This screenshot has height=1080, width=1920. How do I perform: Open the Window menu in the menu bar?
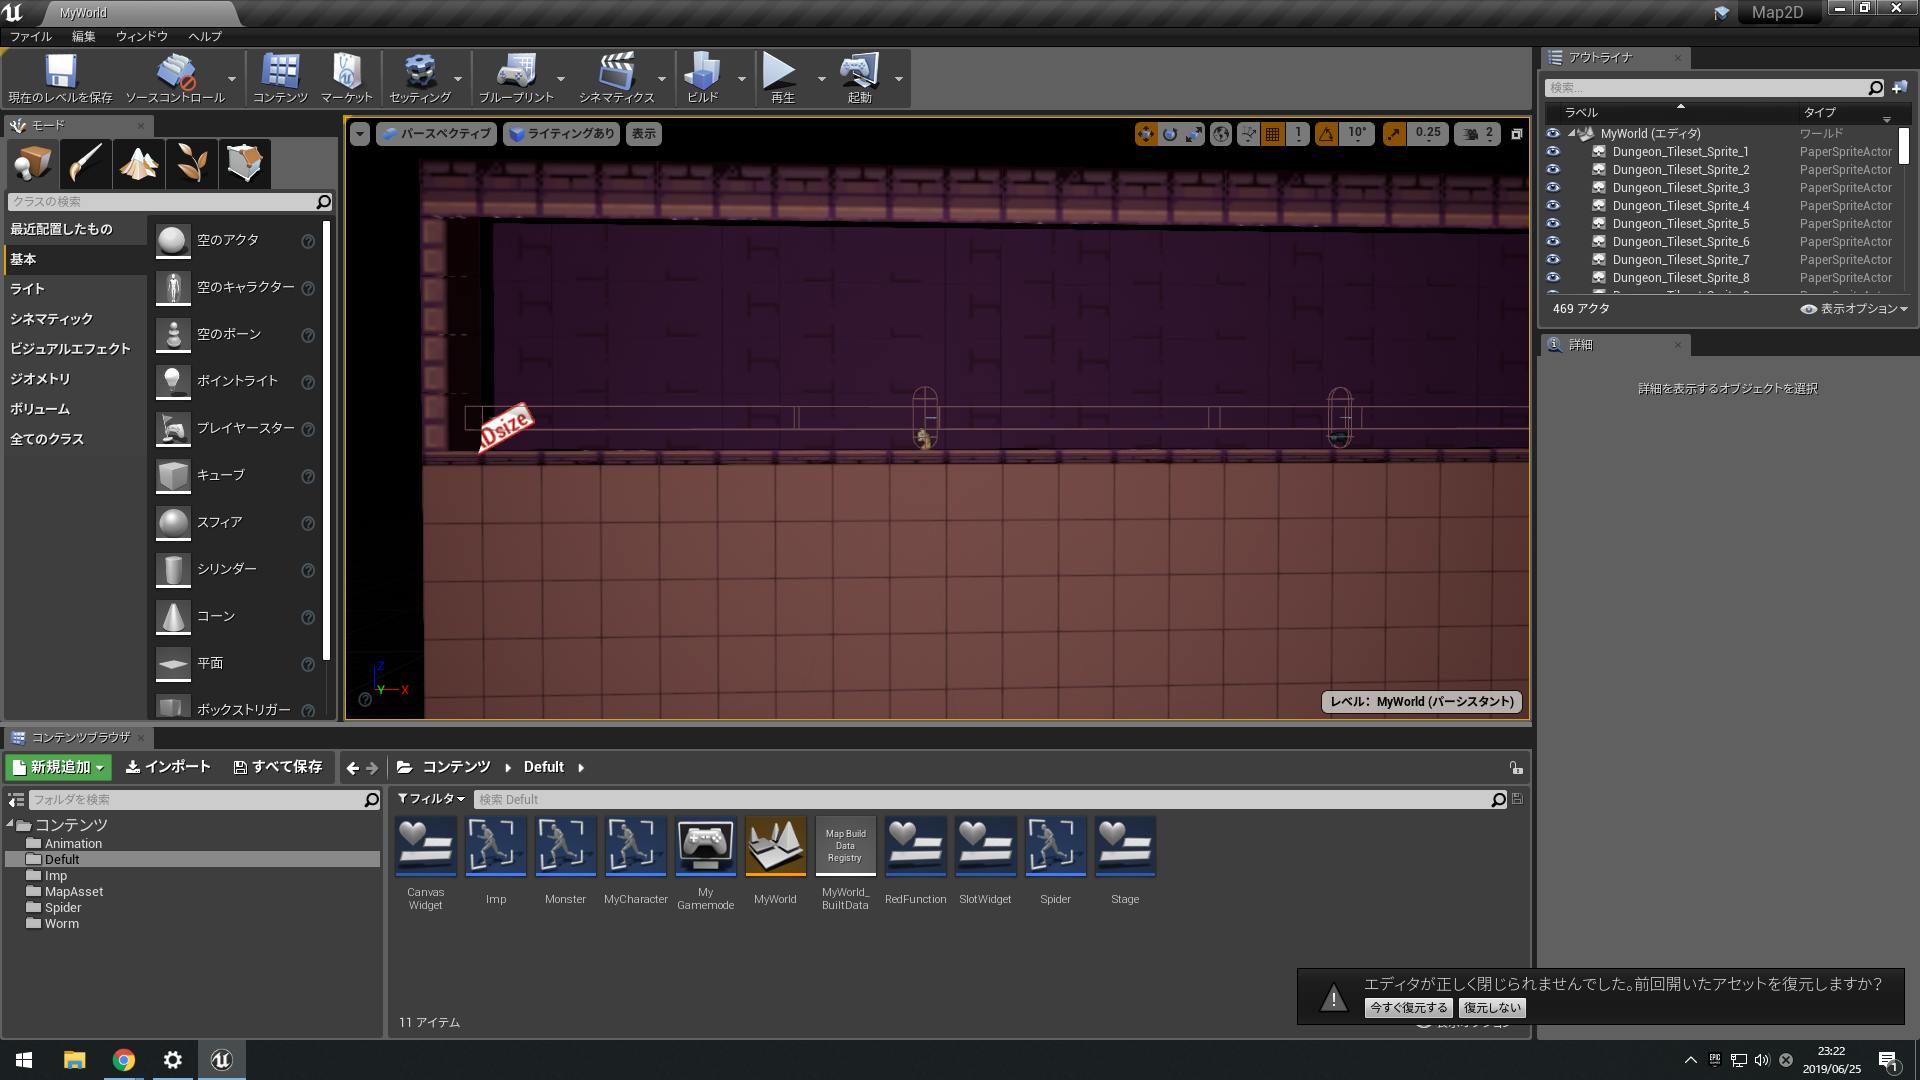(141, 36)
